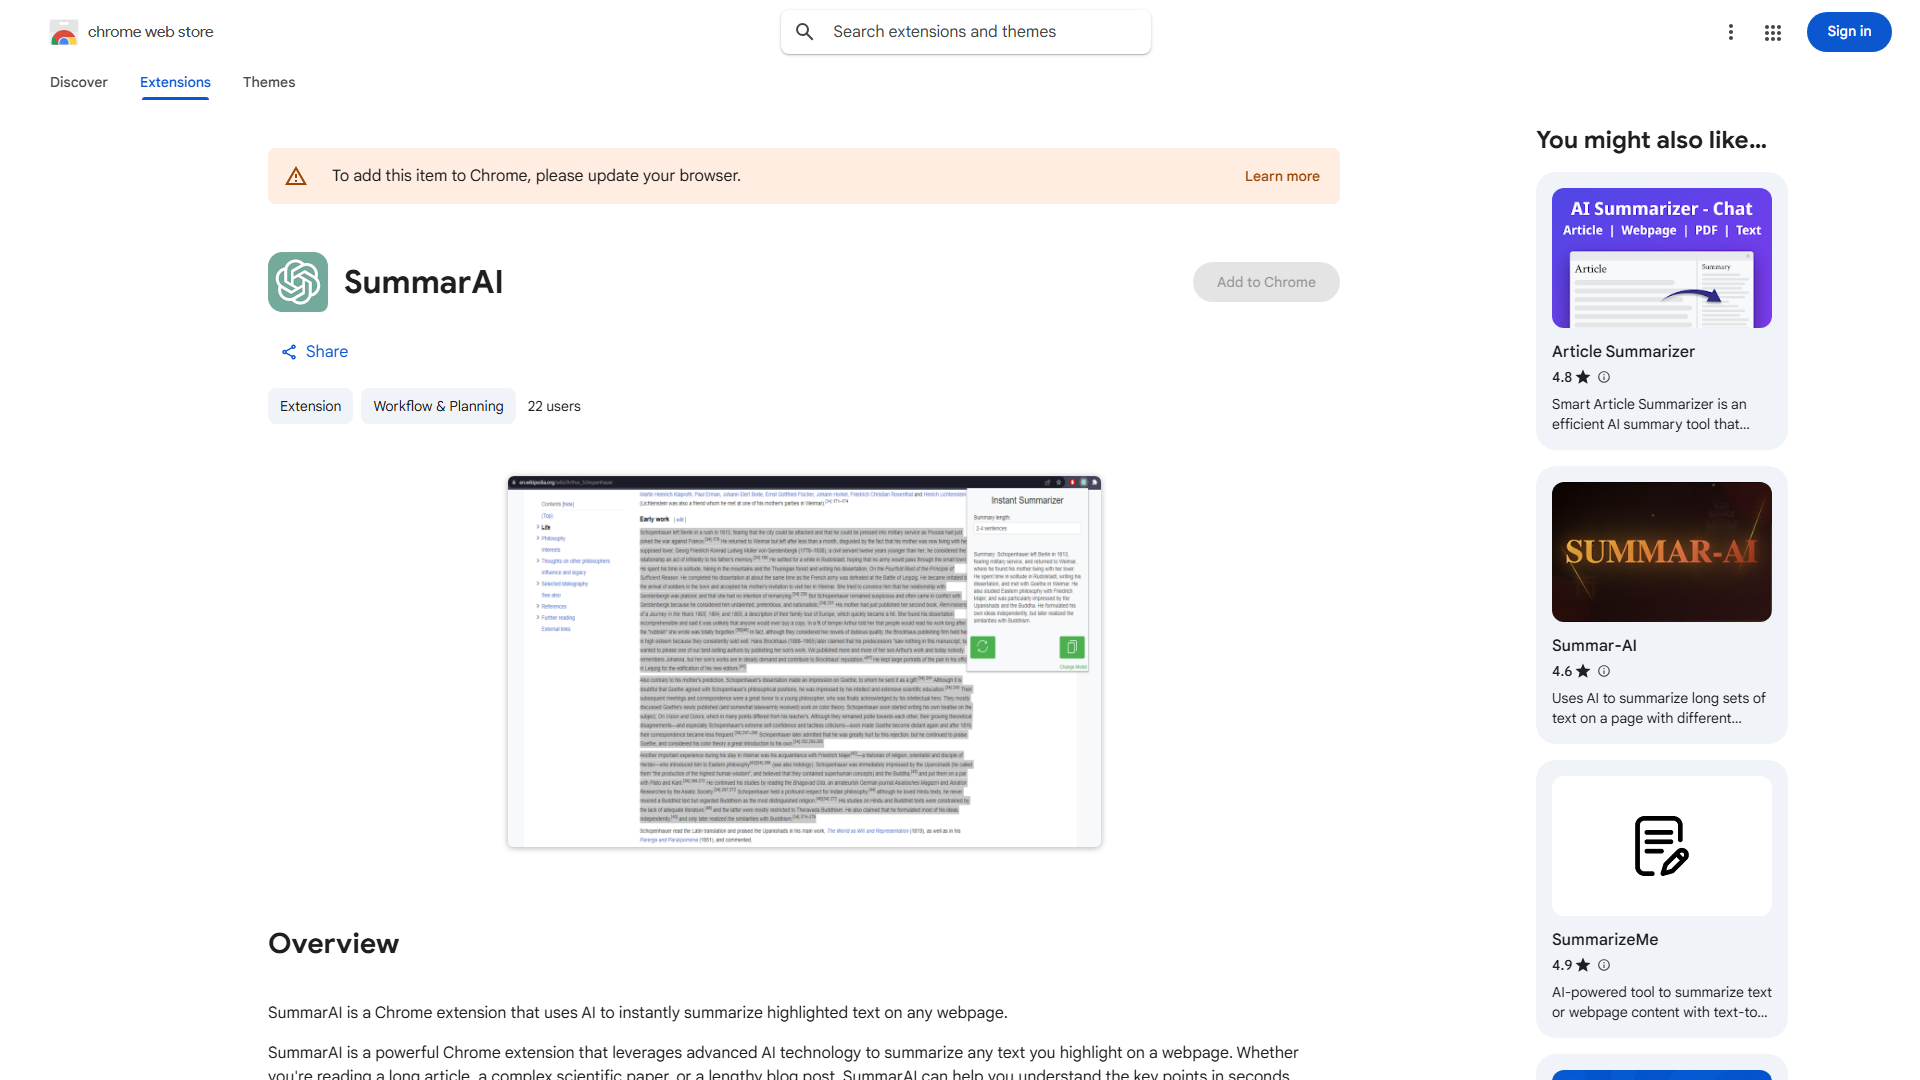Switch to the Discover tab
The image size is (1920, 1080).
tap(79, 82)
